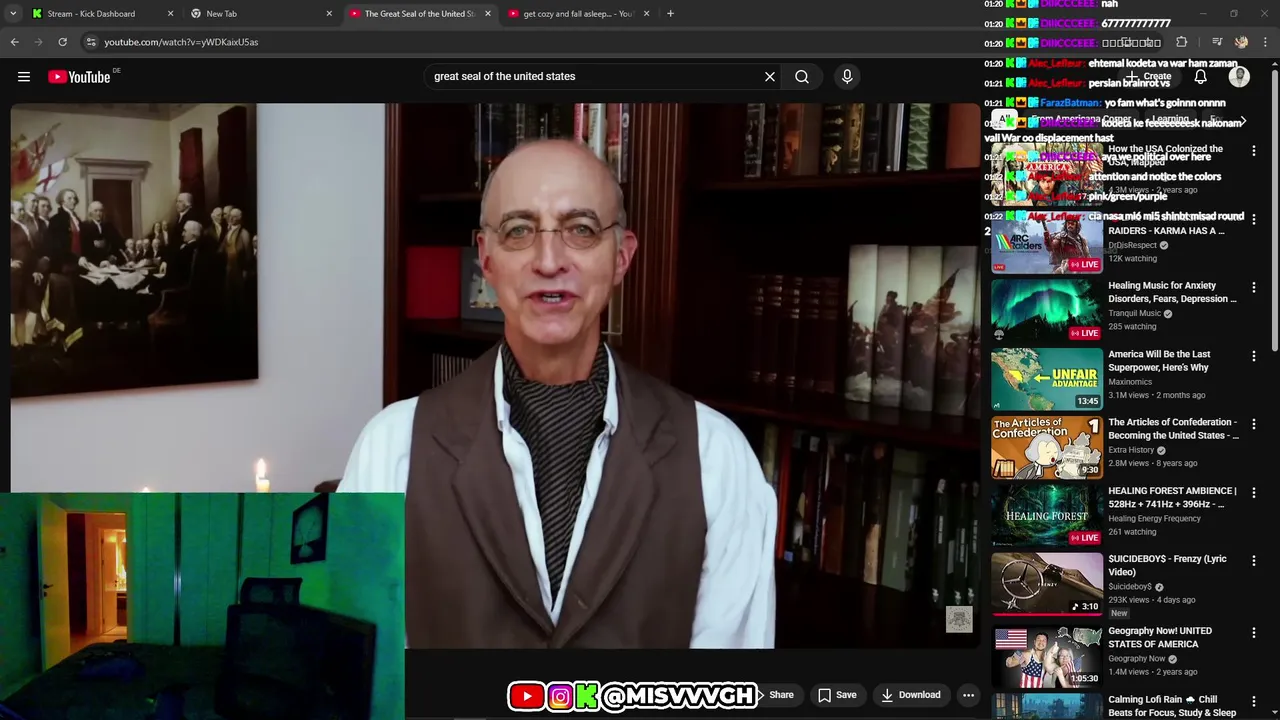
Task: Open the HEALING FOREST live thumbnail
Action: point(1047,515)
